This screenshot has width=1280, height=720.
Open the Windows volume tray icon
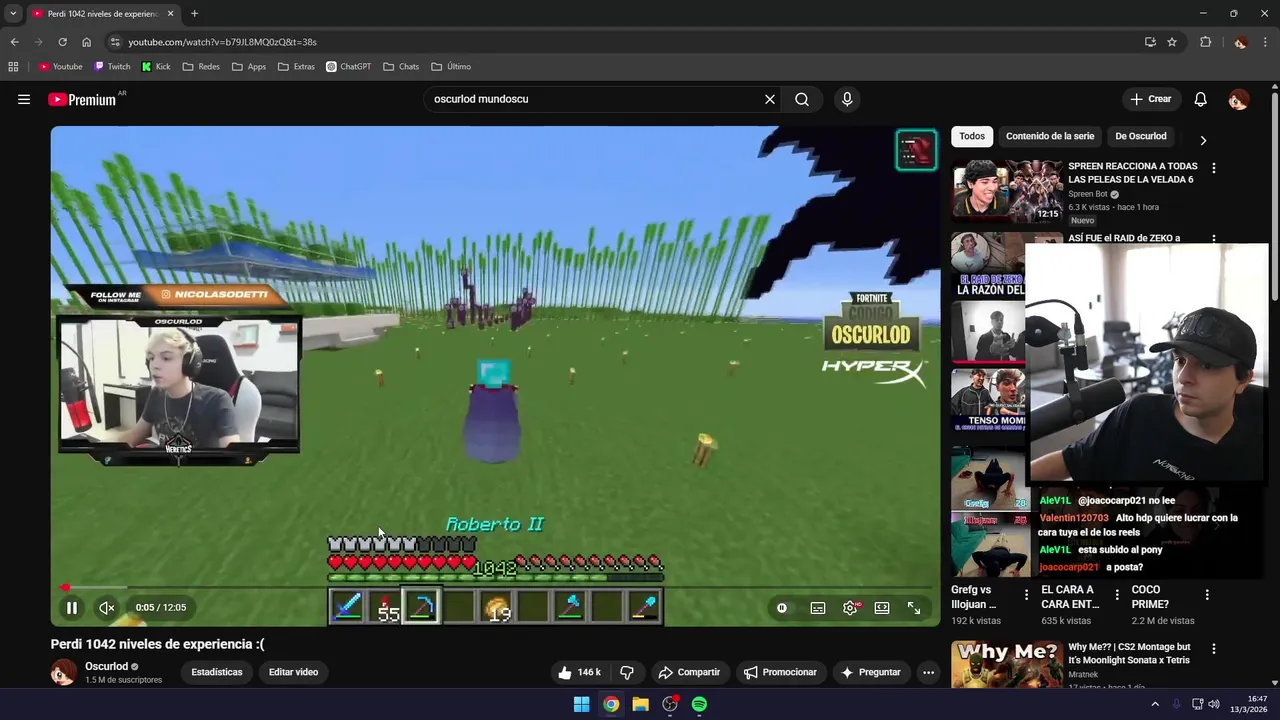tap(1214, 704)
